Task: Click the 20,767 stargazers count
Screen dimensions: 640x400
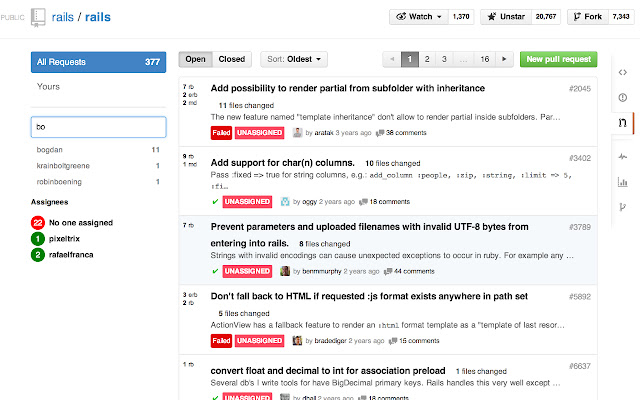Action: (x=546, y=17)
